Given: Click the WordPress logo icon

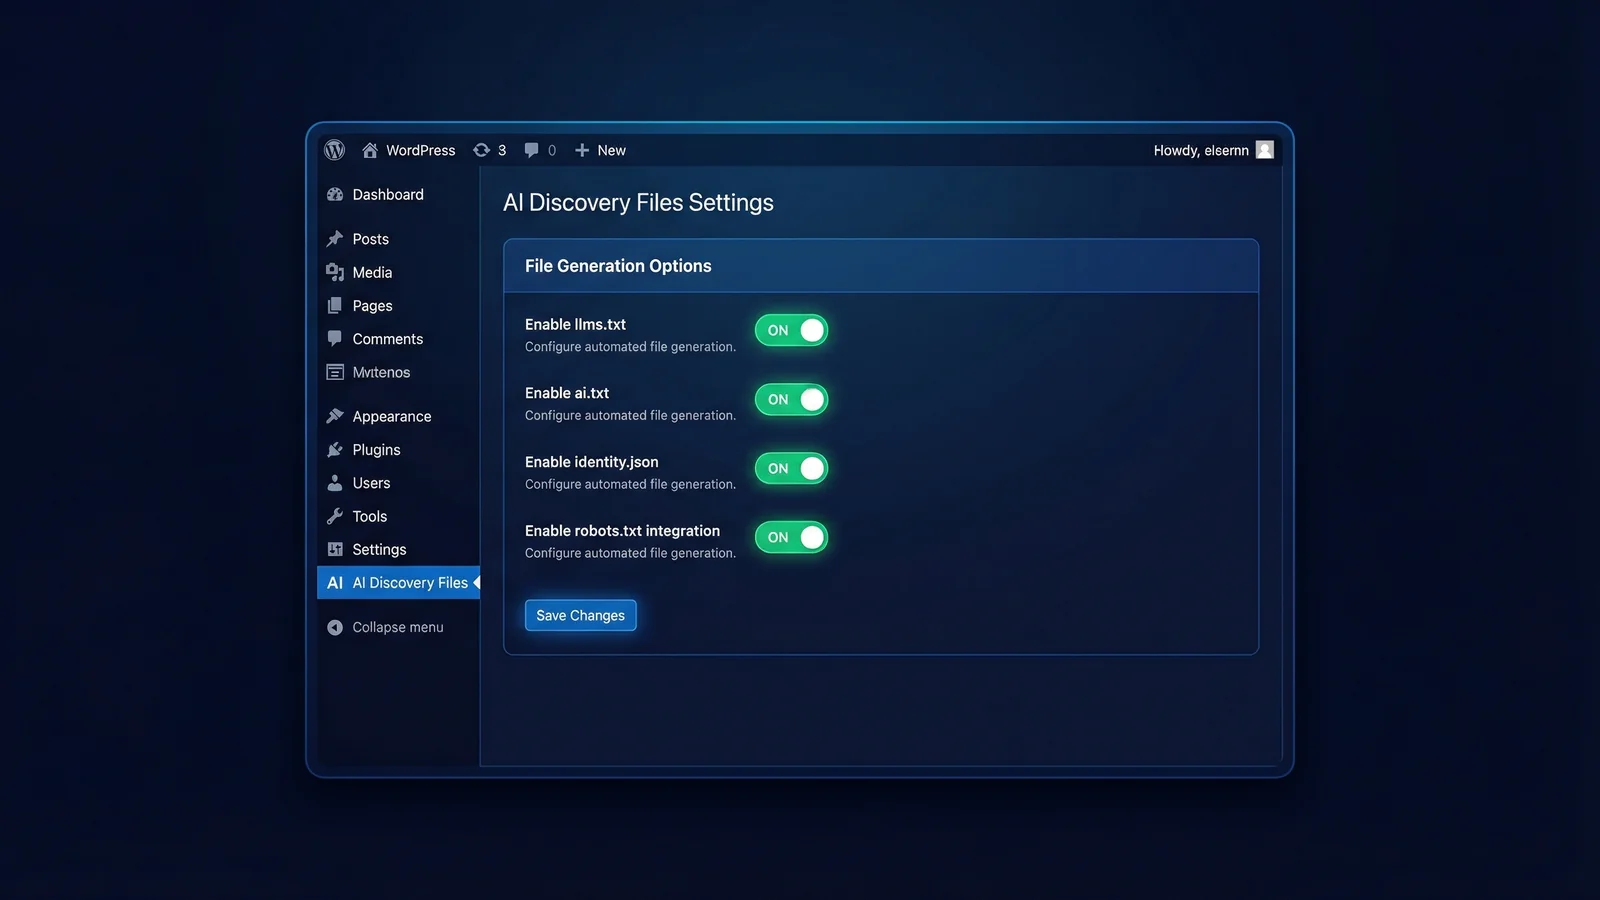Looking at the screenshot, I should coord(335,150).
